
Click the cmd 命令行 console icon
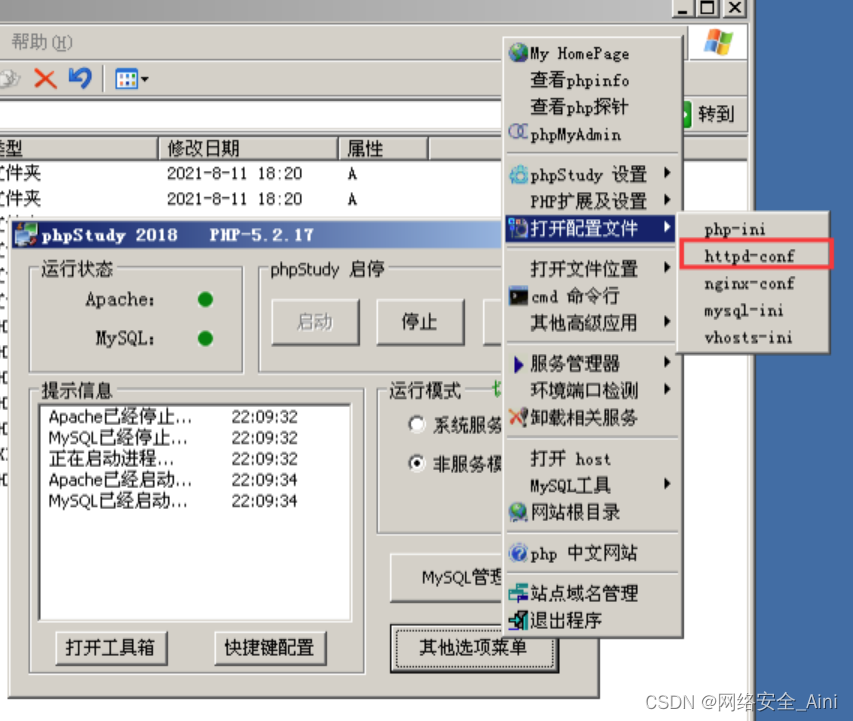click(518, 296)
